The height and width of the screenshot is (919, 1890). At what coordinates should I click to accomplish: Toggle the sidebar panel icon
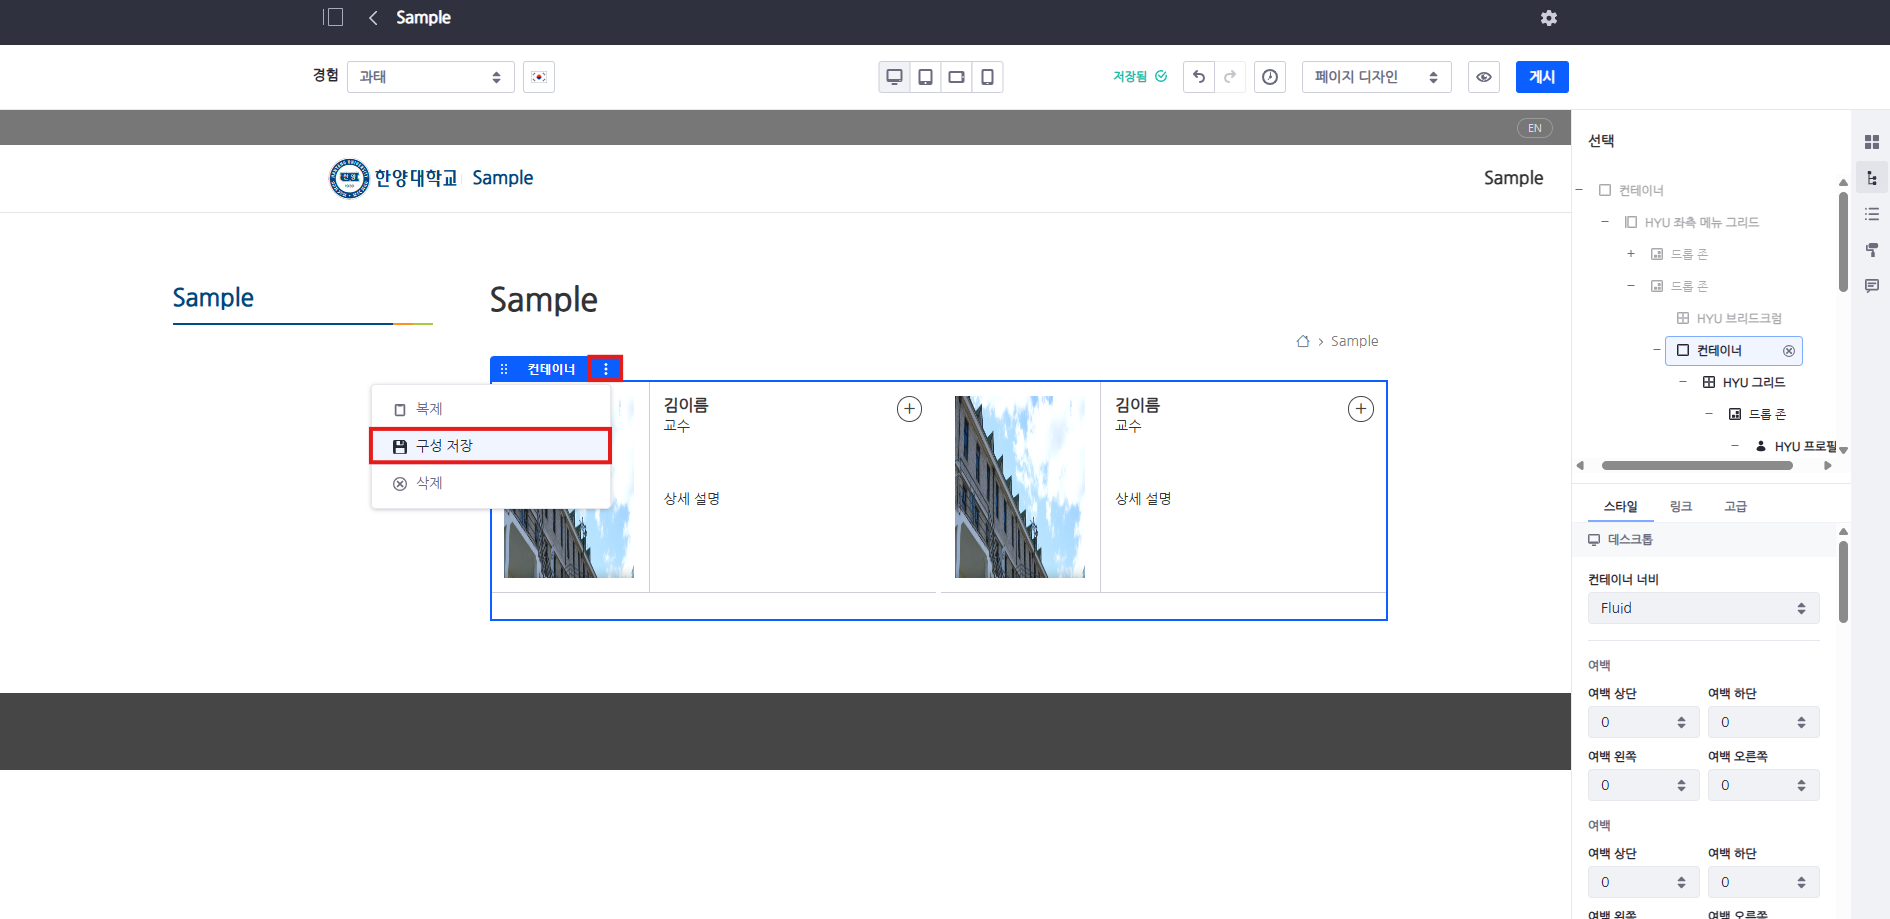tap(333, 17)
